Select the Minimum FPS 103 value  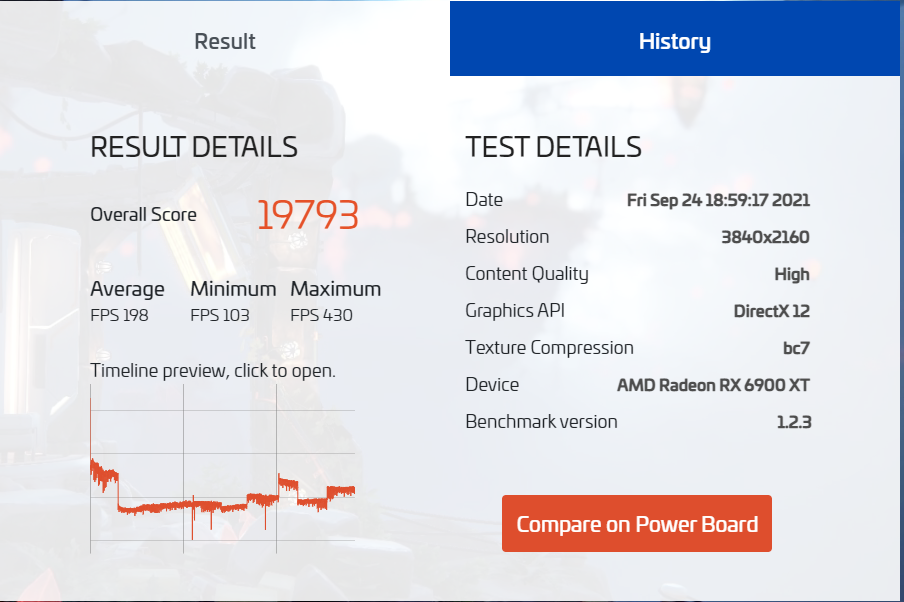220,315
